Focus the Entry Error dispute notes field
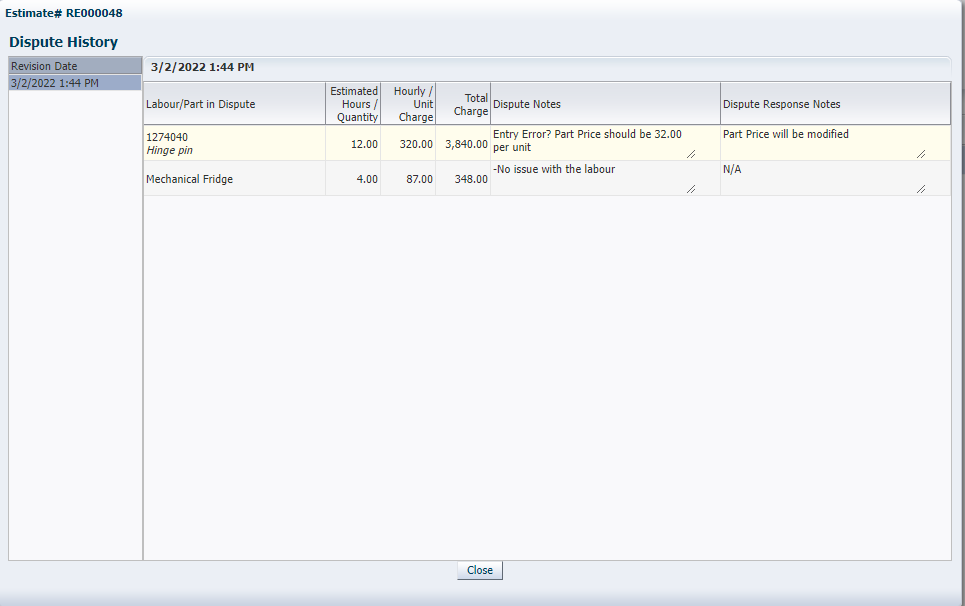This screenshot has height=606, width=965. (x=594, y=143)
